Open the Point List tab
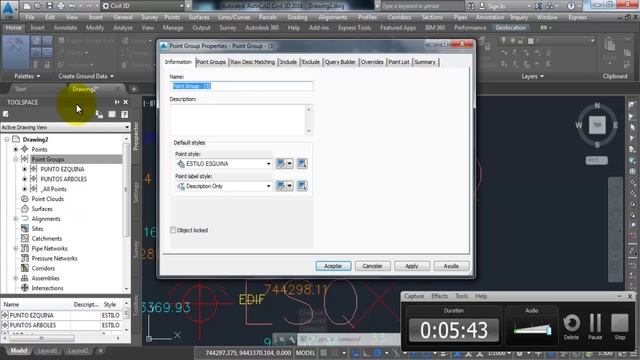Image resolution: width=640 pixels, height=360 pixels. (399, 62)
